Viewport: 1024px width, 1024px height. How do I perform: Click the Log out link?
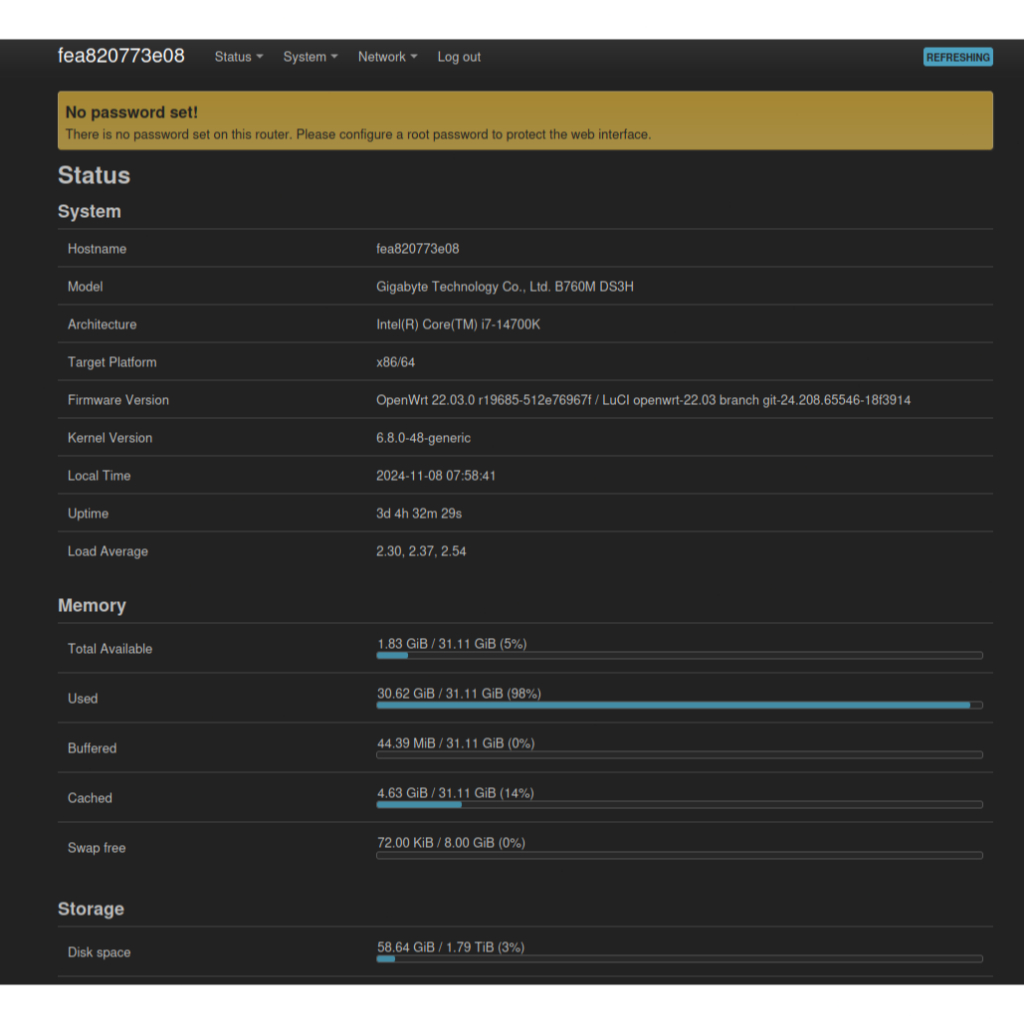coord(459,57)
